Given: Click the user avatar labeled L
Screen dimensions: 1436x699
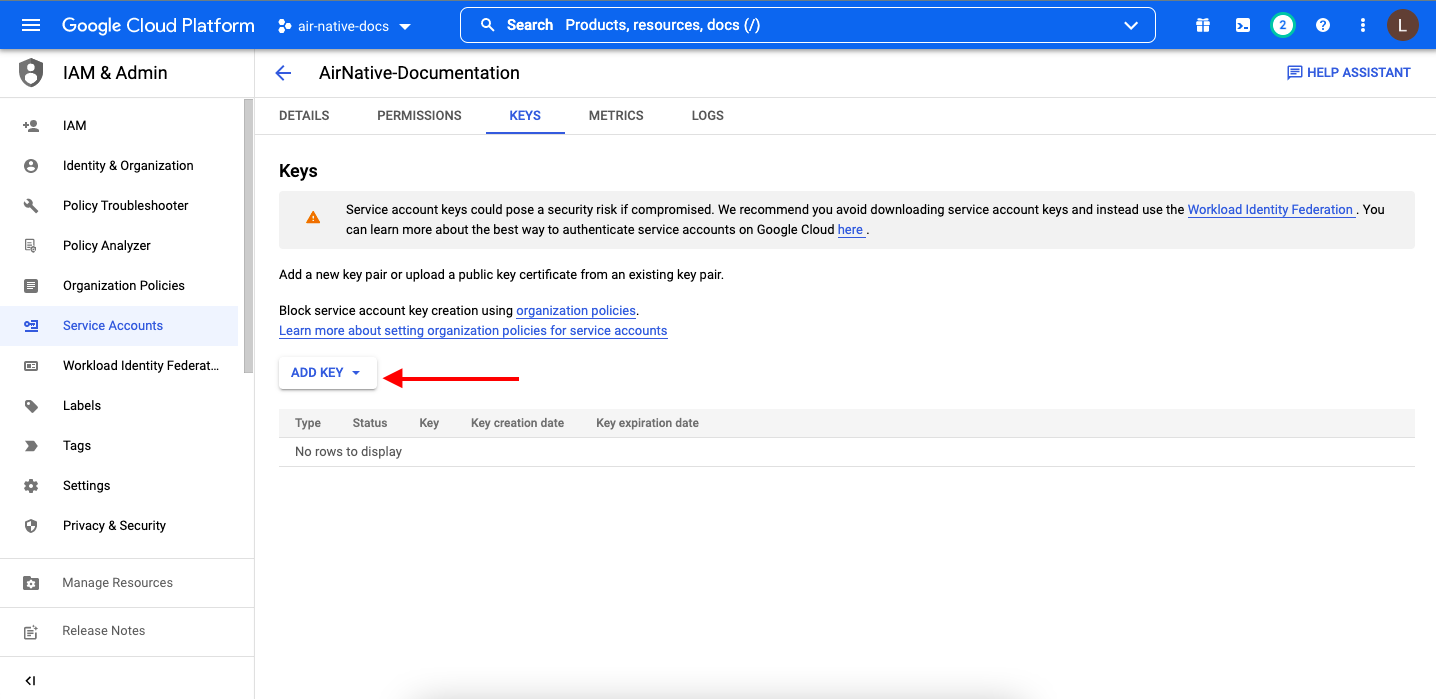Looking at the screenshot, I should [x=1402, y=25].
